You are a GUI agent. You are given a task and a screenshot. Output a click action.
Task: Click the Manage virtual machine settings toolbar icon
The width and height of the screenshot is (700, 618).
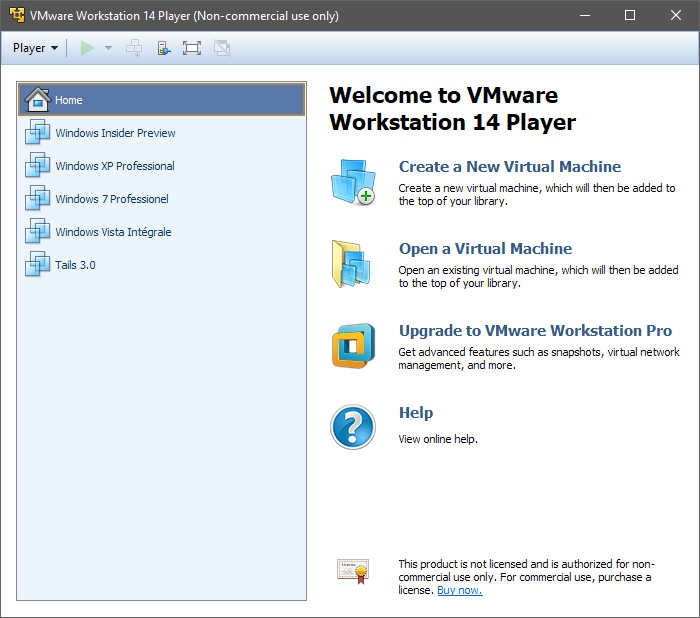point(164,48)
